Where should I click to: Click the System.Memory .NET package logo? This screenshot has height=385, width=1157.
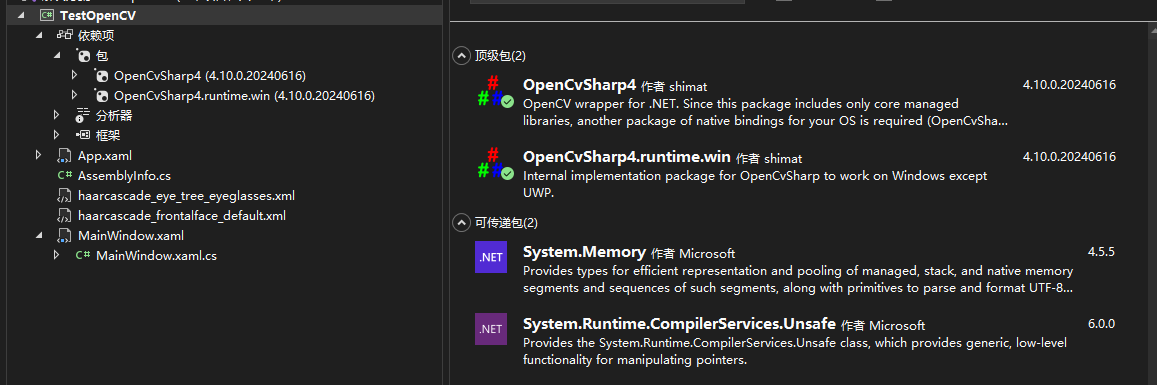491,257
